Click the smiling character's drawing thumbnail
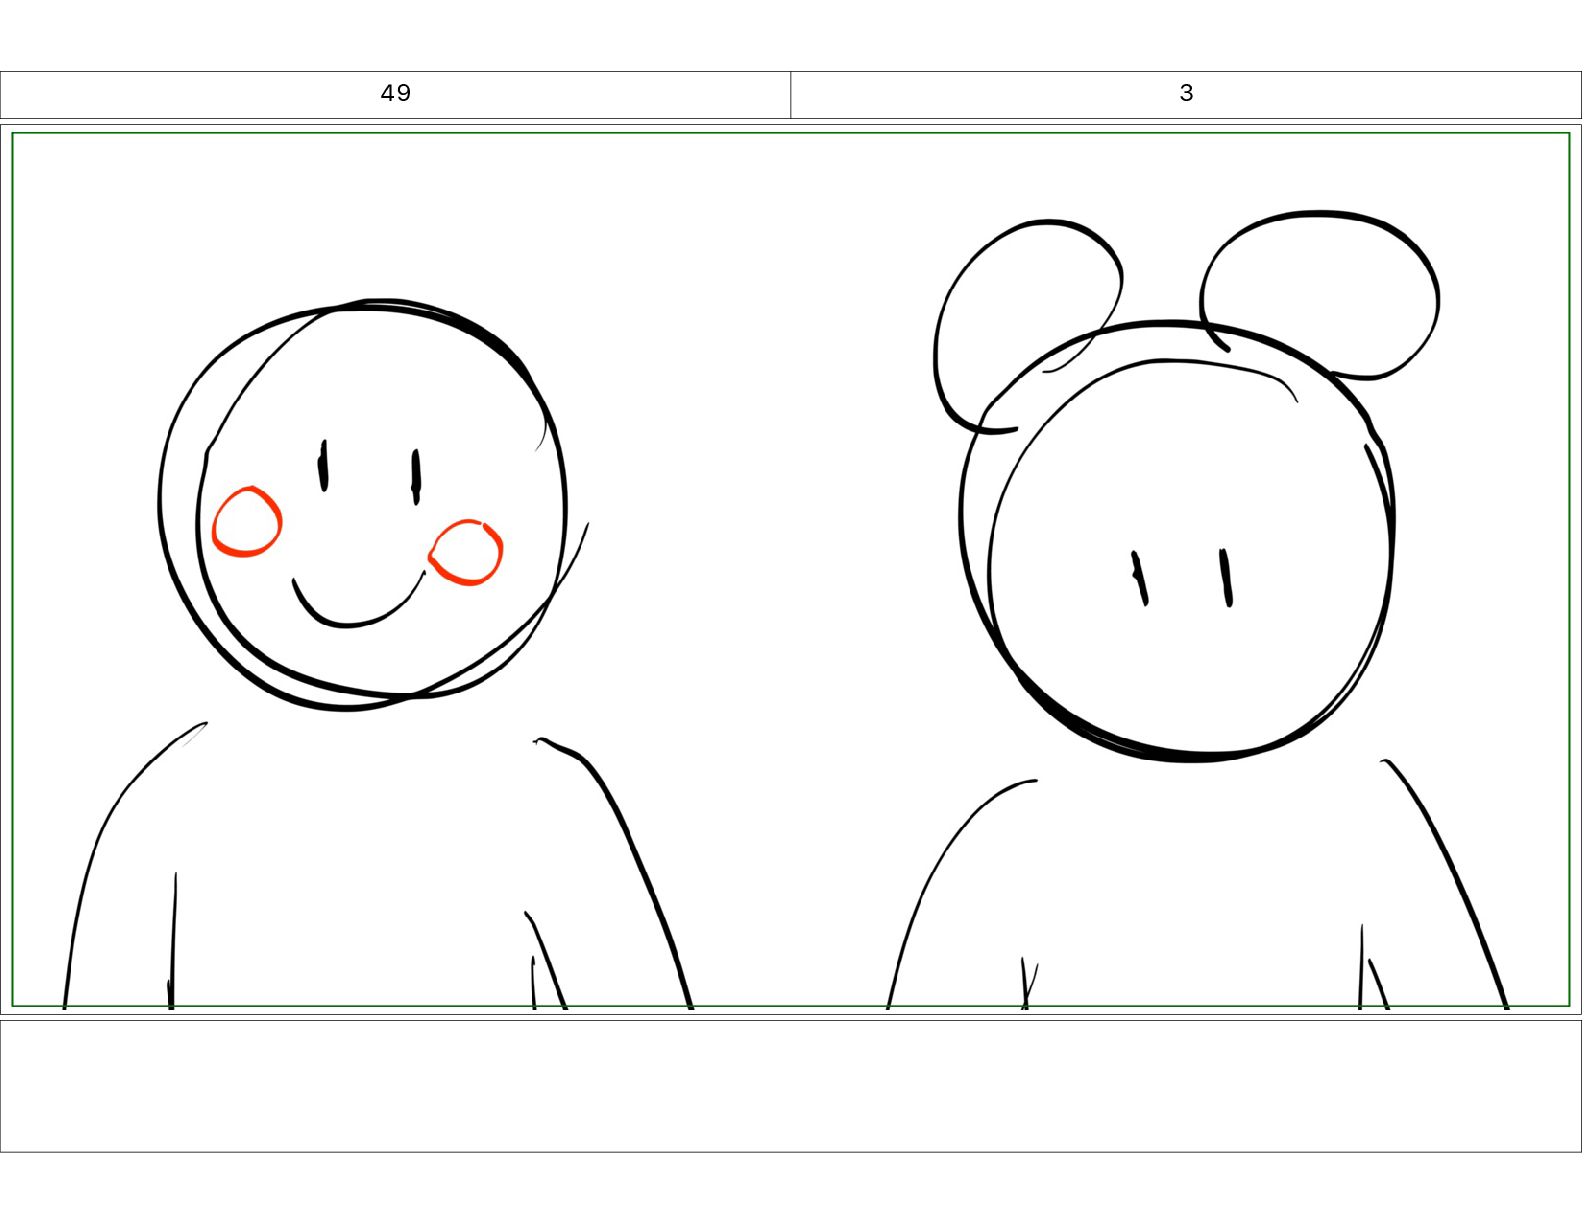Image resolution: width=1584 pixels, height=1224 pixels. (376, 653)
